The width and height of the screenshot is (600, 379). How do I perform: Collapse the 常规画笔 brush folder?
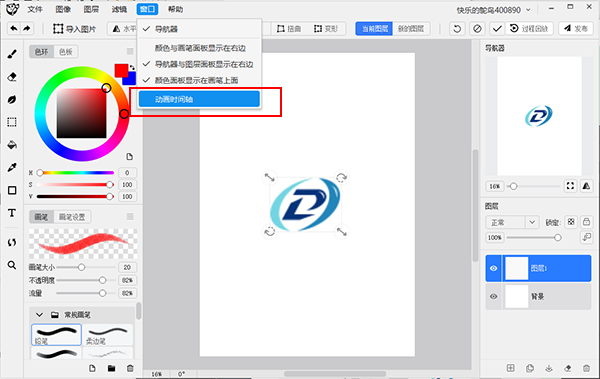click(x=39, y=315)
